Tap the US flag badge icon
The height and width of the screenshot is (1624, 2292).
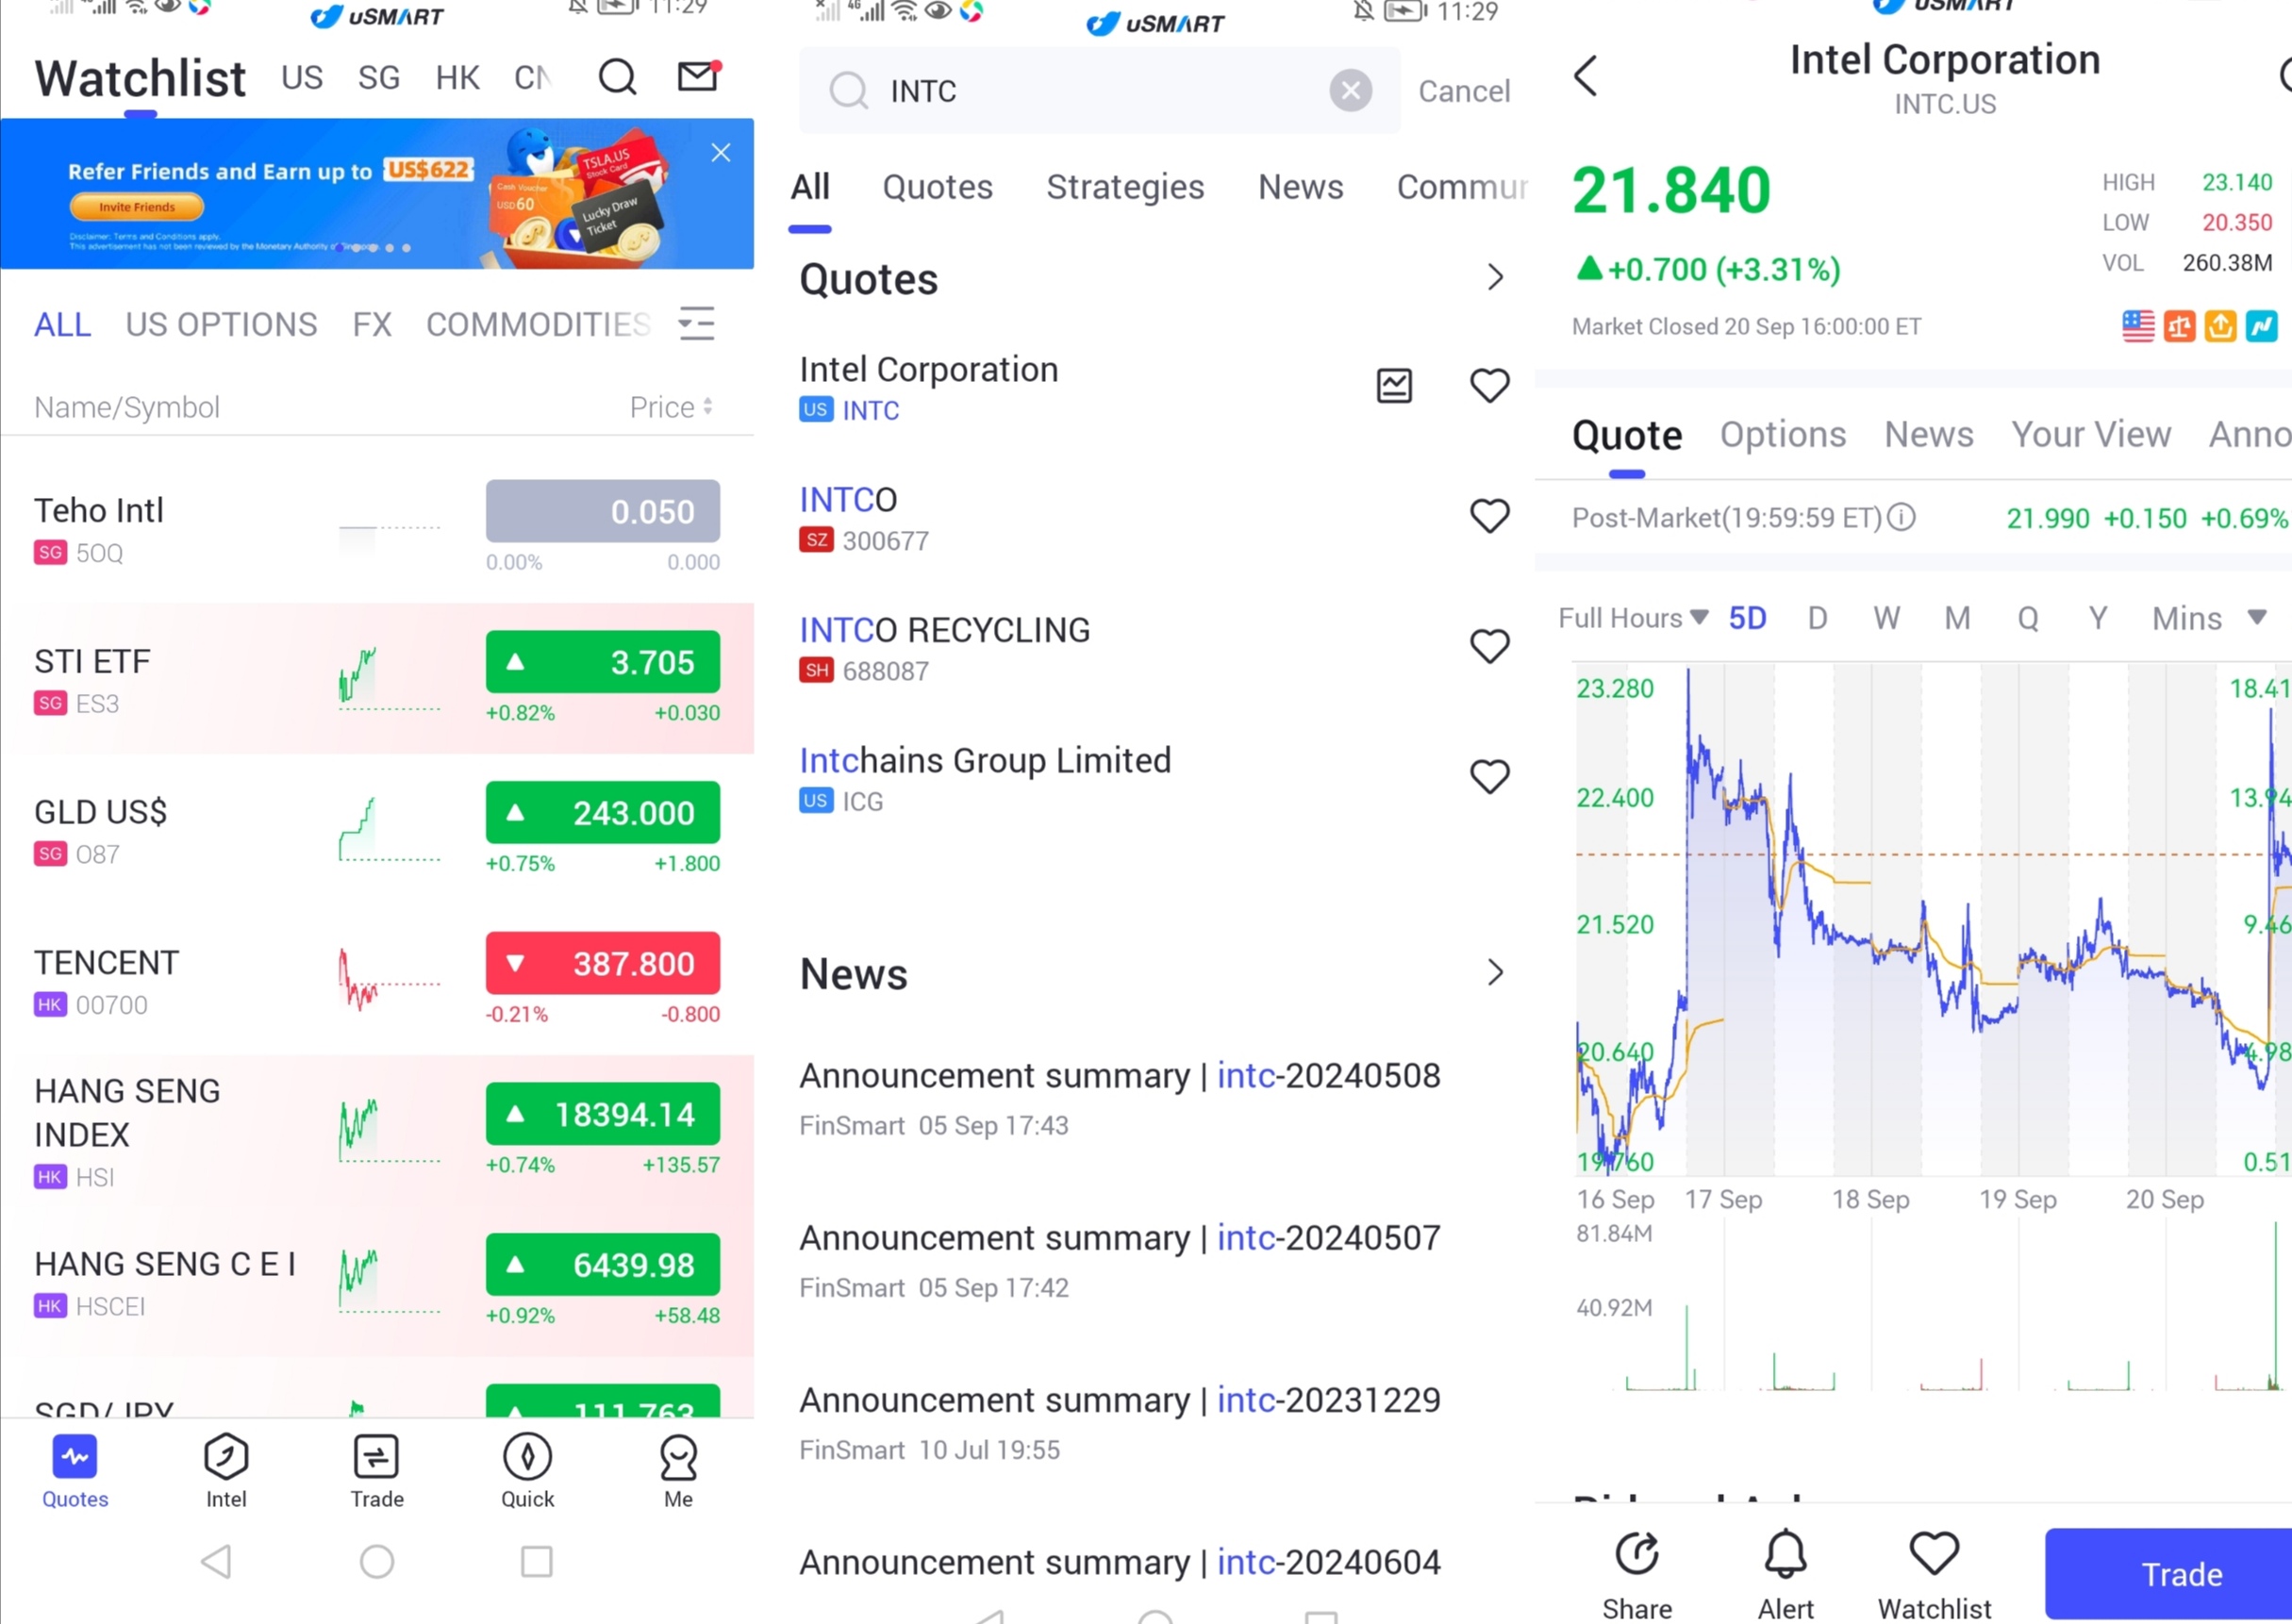pos(2138,326)
